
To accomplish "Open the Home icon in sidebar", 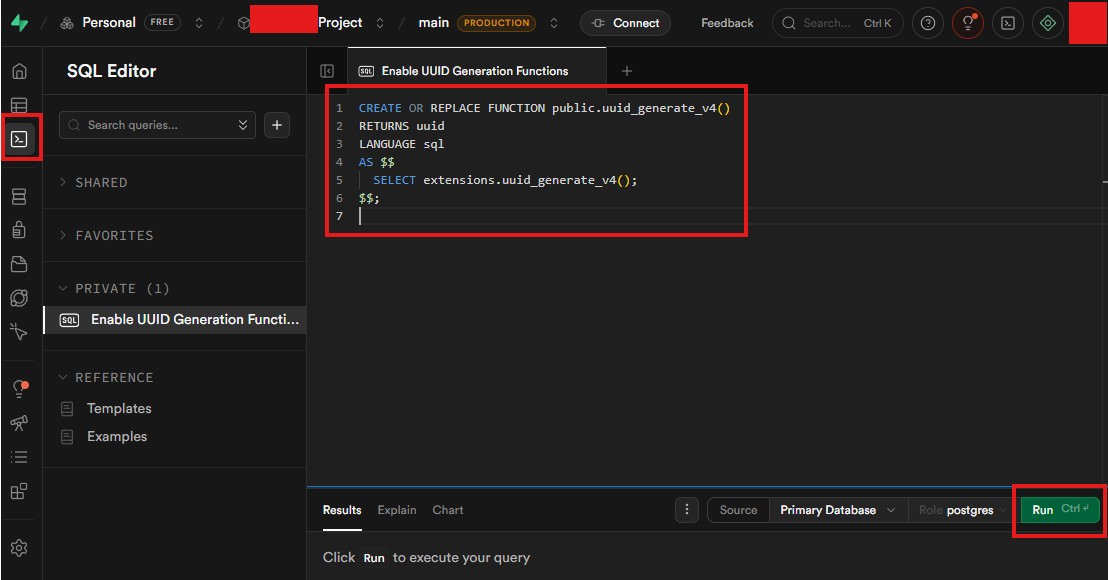I will 20,71.
